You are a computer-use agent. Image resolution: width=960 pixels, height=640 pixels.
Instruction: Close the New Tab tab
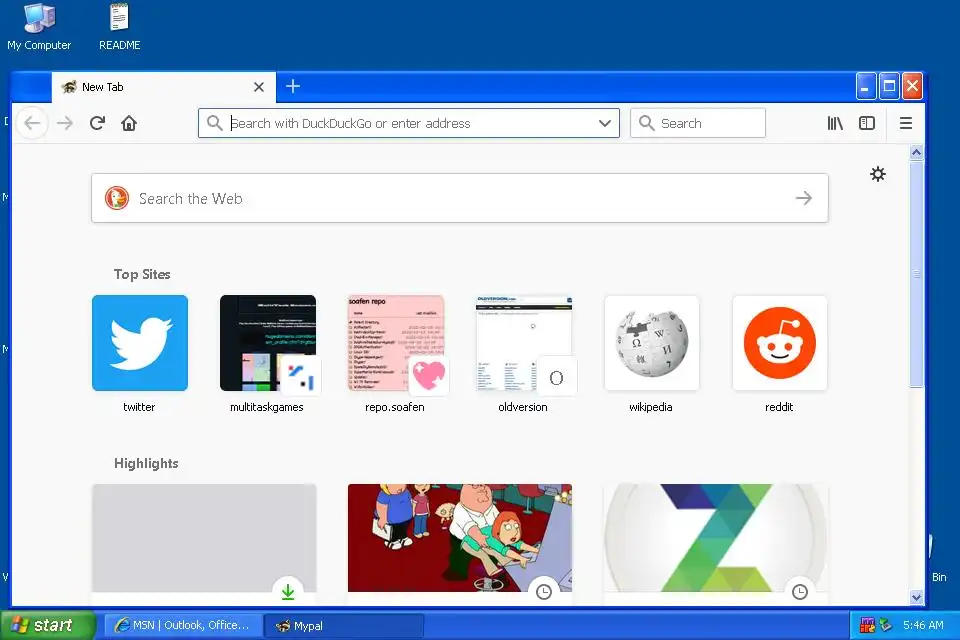point(259,87)
